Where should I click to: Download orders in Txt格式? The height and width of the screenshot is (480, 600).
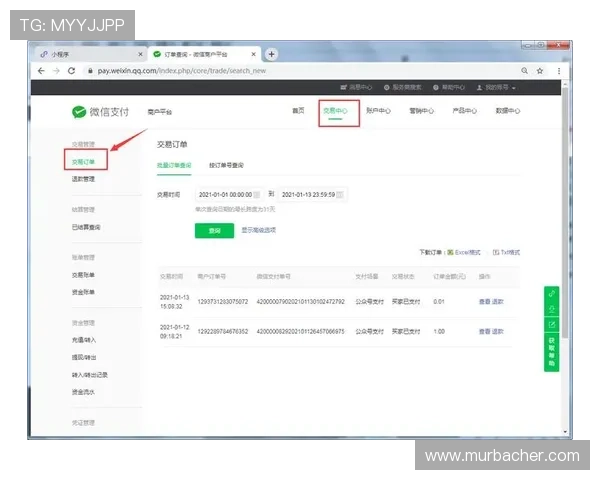pos(506,252)
